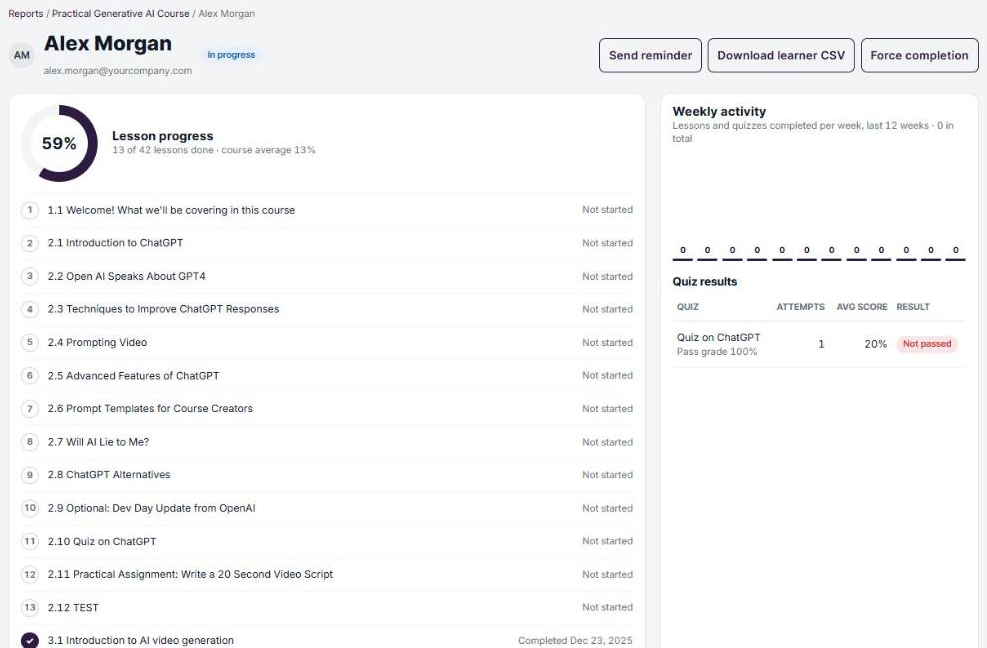
Task: Click the Quiz on ChatGPT row in Quiz results
Action: [x=818, y=344]
